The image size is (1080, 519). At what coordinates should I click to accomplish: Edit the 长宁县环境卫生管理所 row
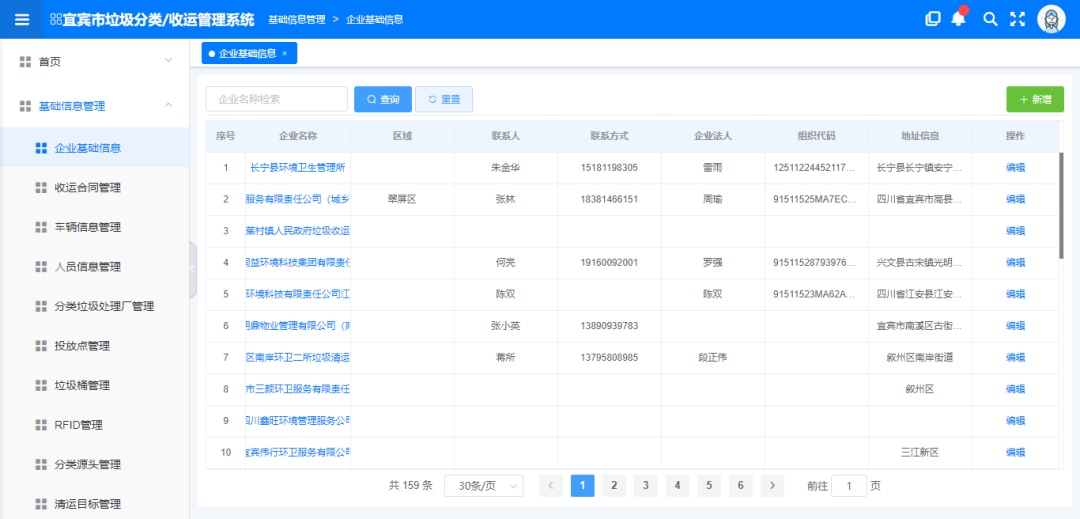(1015, 168)
